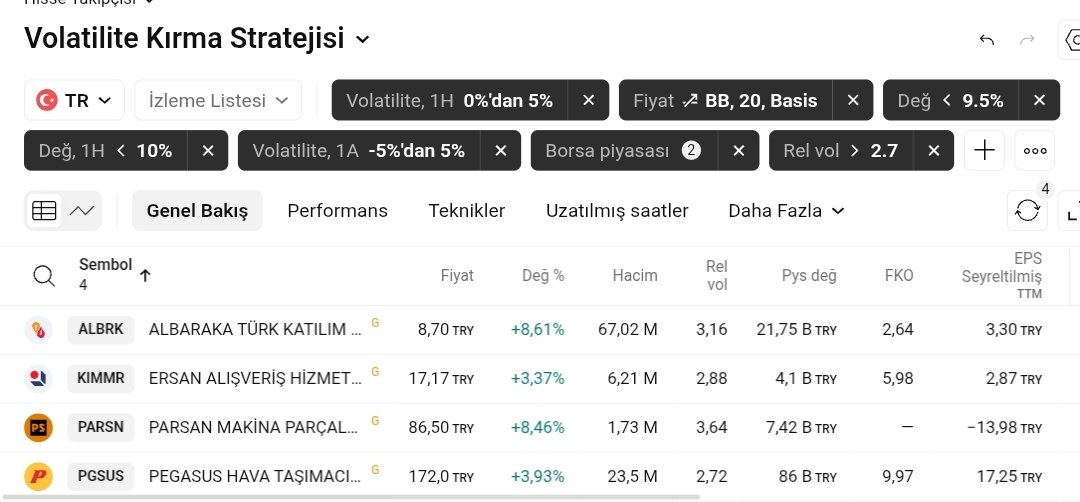Switch to the Performans tab

tap(338, 211)
